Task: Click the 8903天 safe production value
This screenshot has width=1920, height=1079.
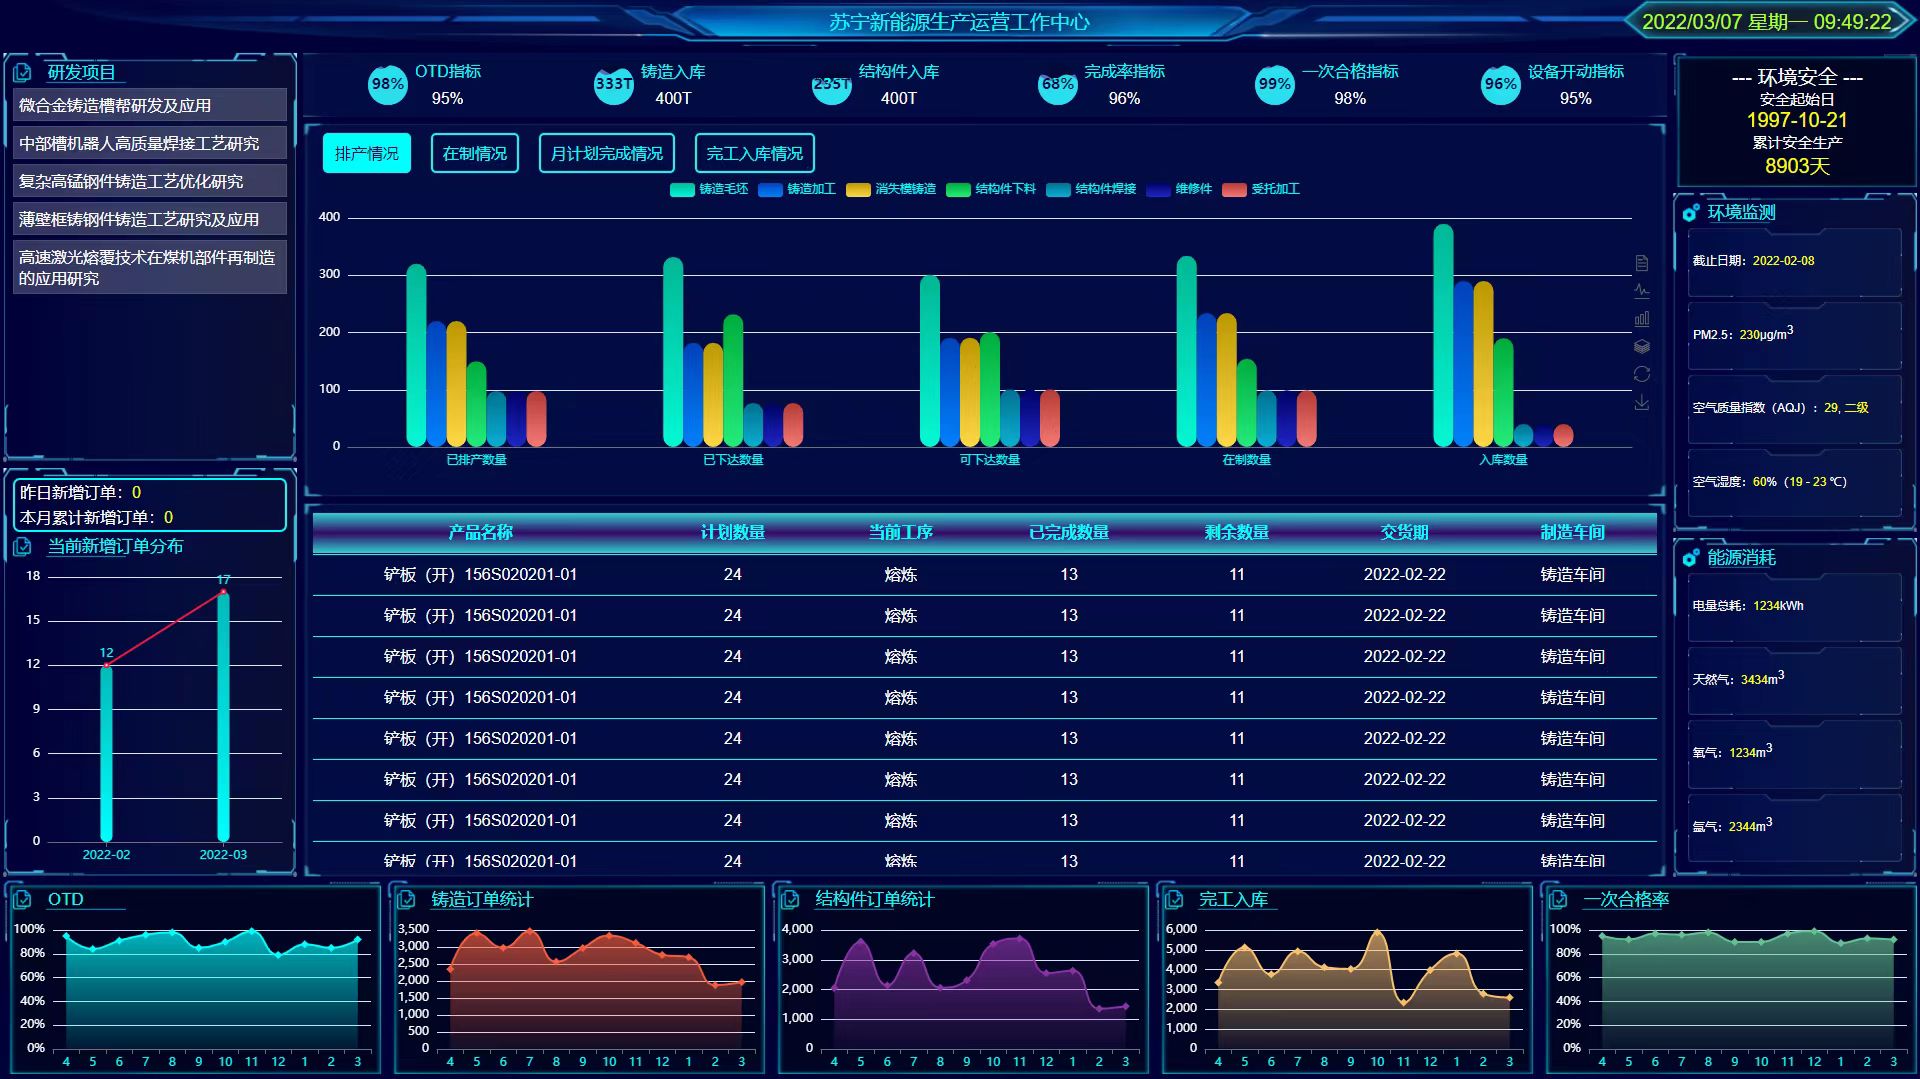Action: coord(1797,166)
